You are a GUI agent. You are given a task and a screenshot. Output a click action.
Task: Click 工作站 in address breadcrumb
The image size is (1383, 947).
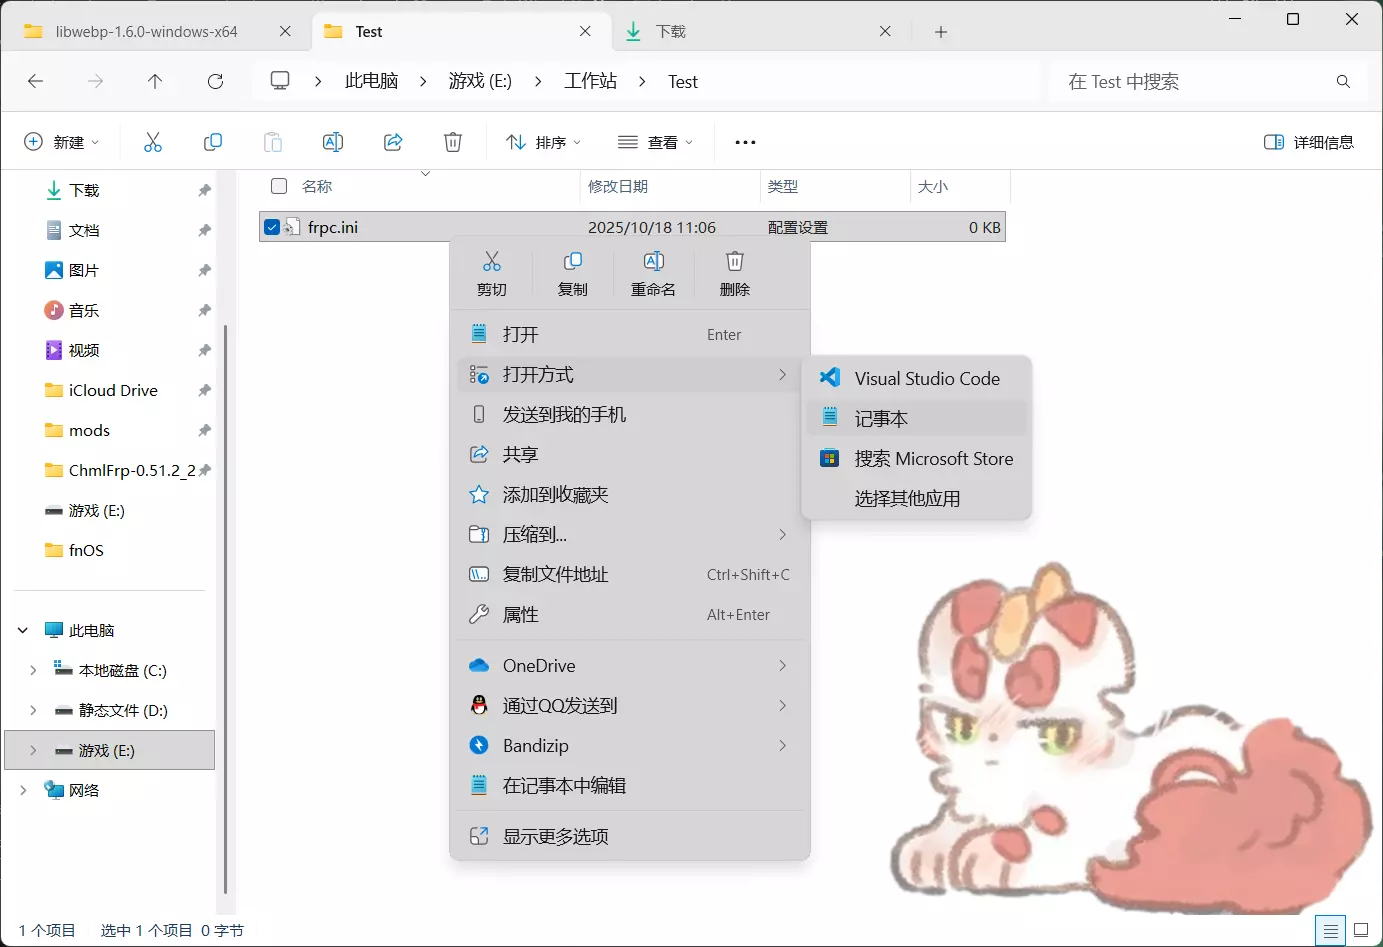click(590, 81)
